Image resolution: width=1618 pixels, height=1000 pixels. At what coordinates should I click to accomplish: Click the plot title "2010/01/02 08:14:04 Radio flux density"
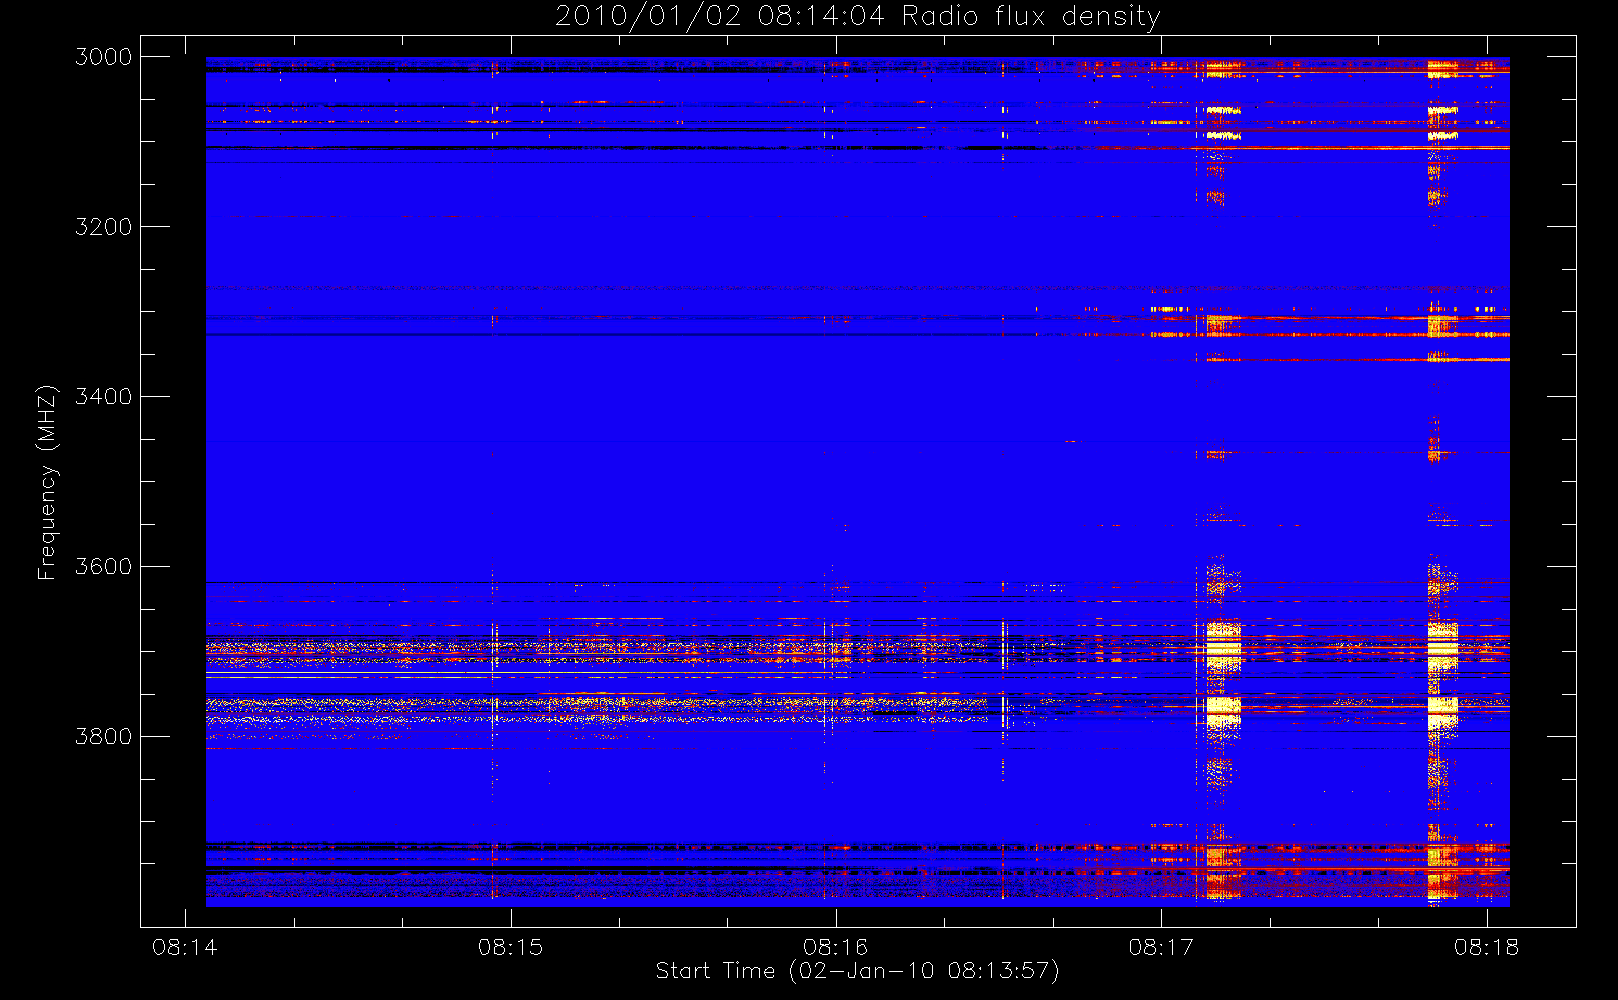click(858, 17)
